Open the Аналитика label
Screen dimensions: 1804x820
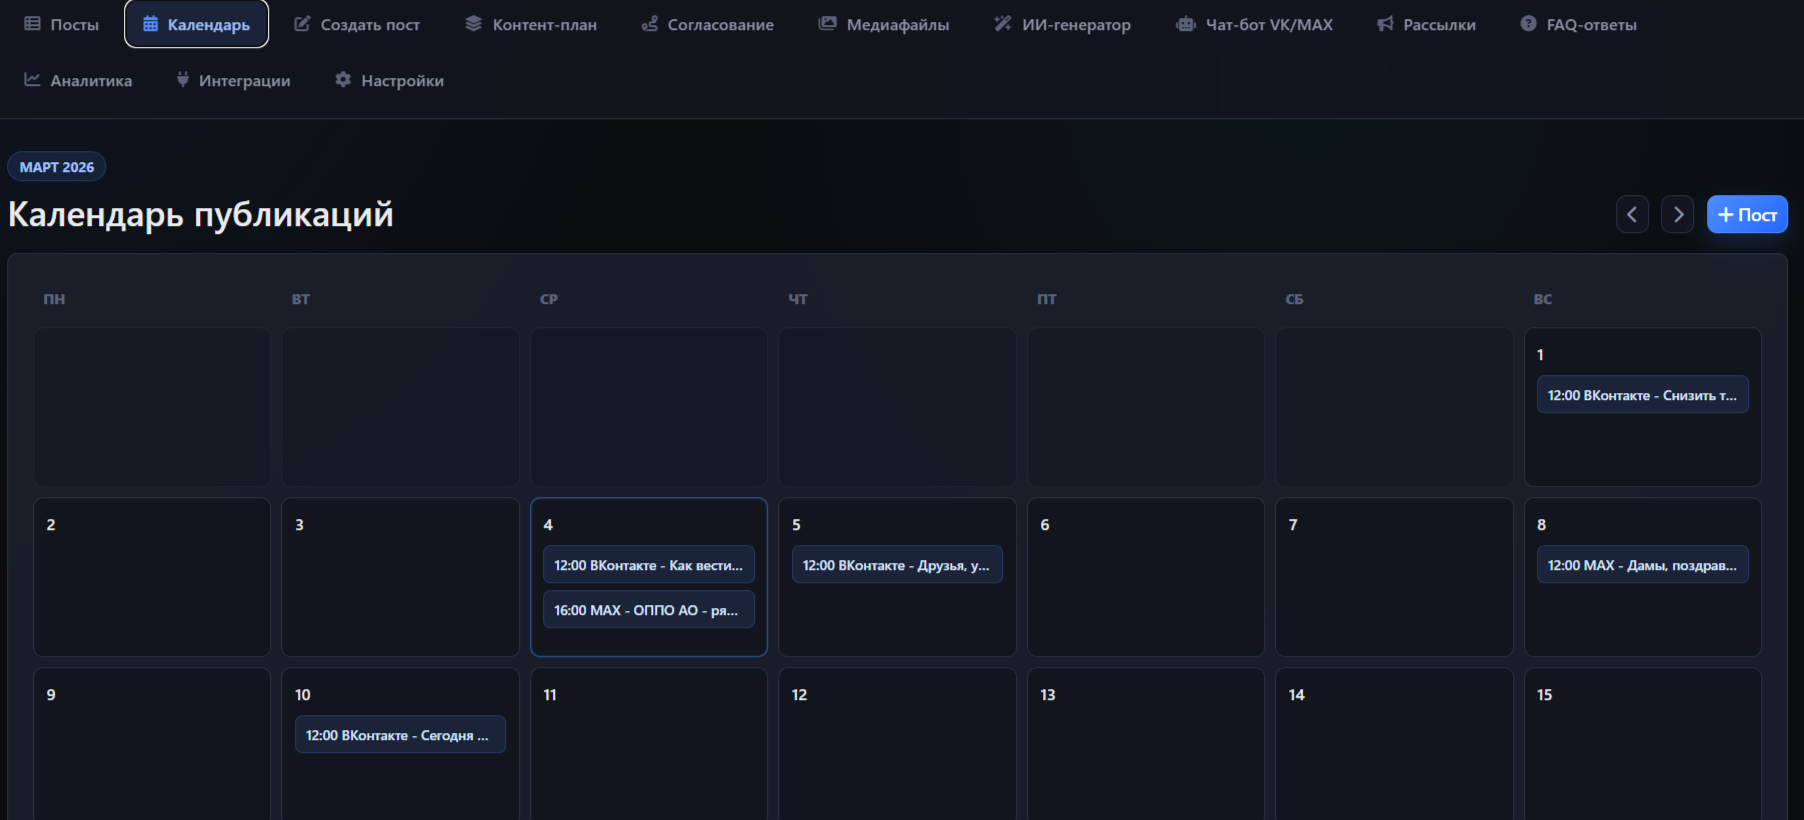coord(91,81)
